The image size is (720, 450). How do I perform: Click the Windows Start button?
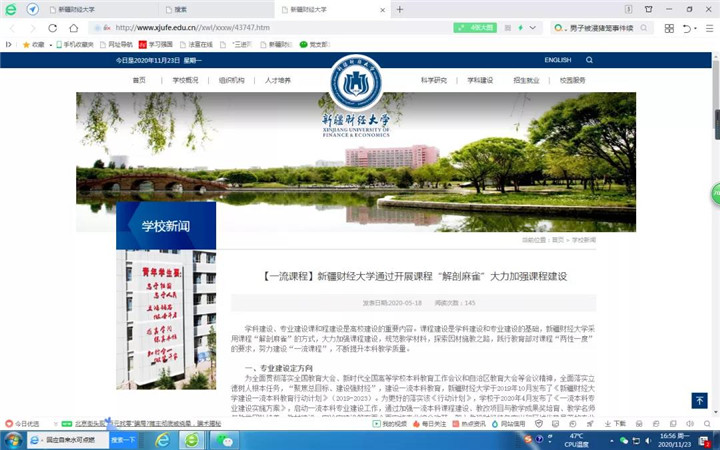point(14,439)
